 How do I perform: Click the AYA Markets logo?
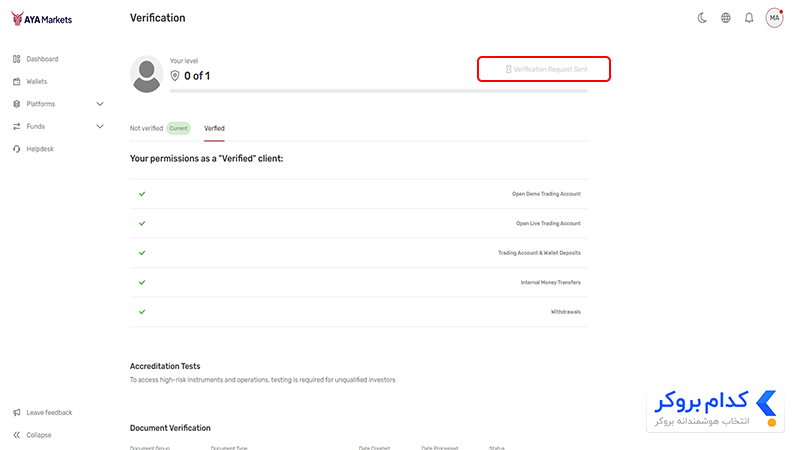tap(42, 19)
